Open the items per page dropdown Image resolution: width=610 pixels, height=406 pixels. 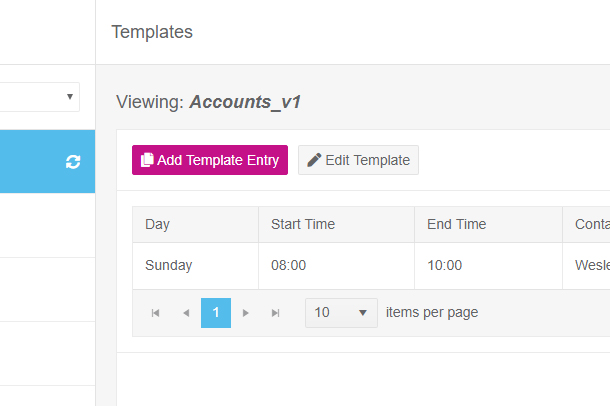(341, 313)
